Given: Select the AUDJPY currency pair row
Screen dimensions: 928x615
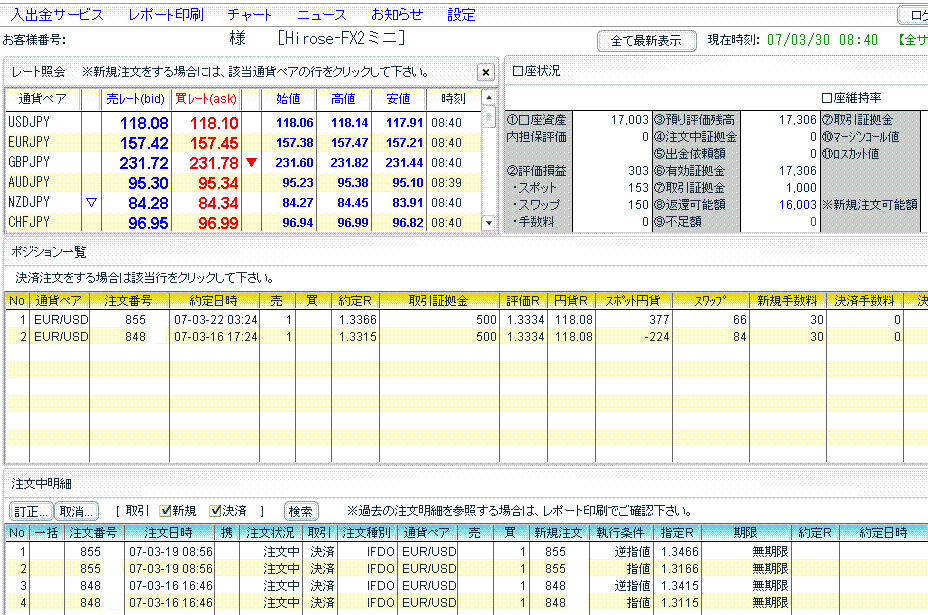Looking at the screenshot, I should coord(243,183).
